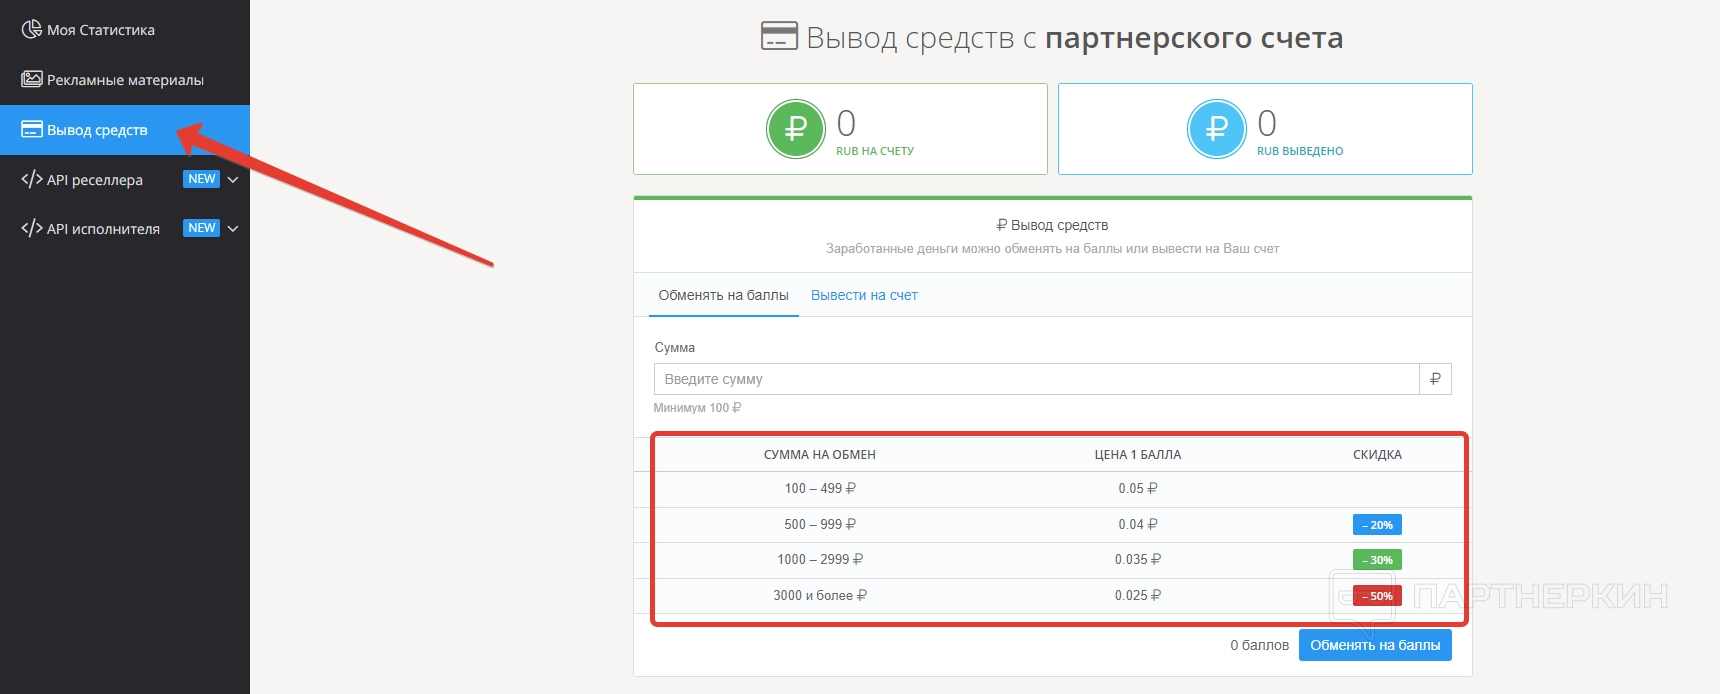Image resolution: width=1720 pixels, height=694 pixels.
Task: Select Вывод средств in the sidebar
Action: click(125, 130)
